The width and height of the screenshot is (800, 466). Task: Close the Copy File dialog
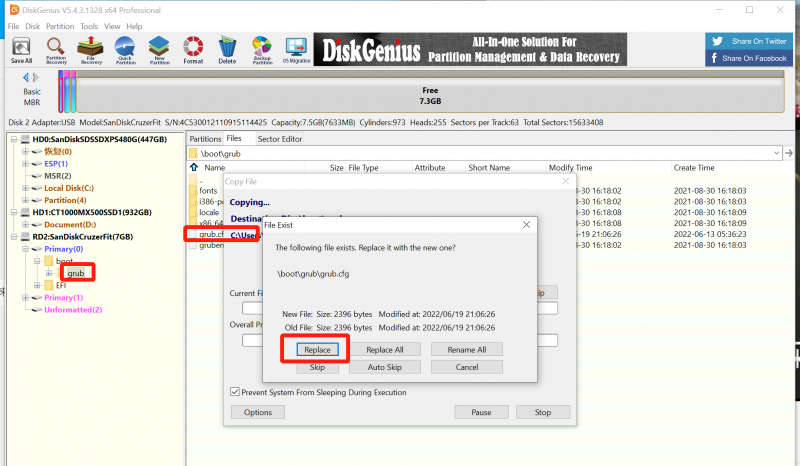pyautogui.click(x=565, y=181)
